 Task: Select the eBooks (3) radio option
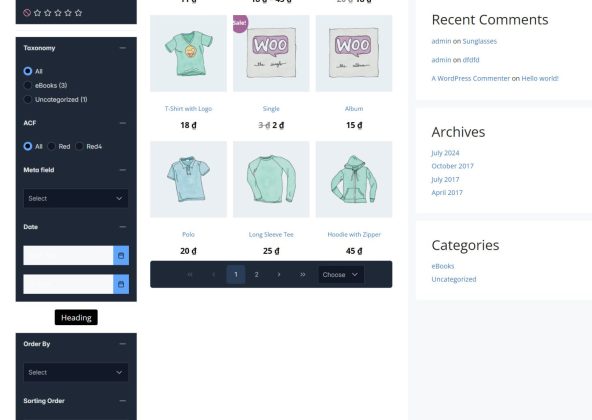click(x=28, y=85)
